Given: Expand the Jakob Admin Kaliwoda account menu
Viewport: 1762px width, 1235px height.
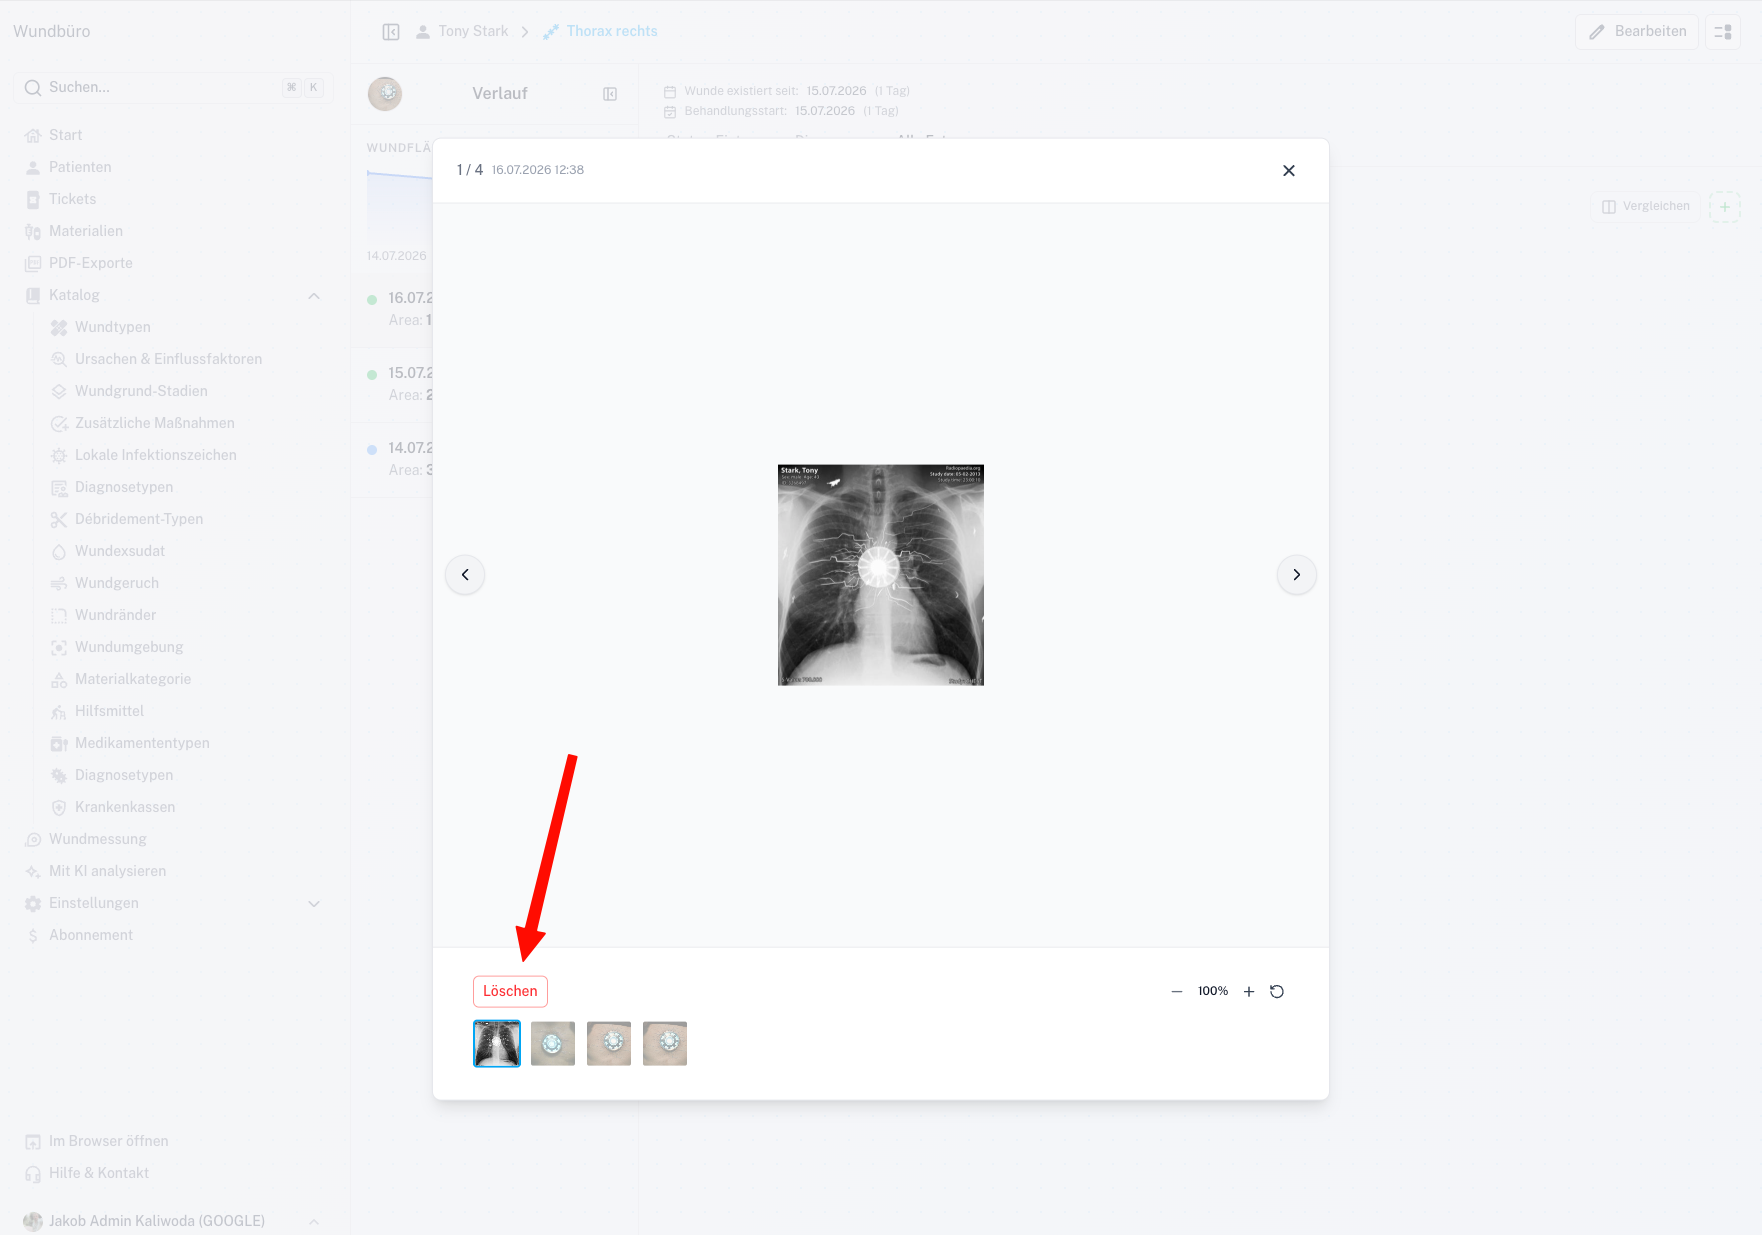Looking at the screenshot, I should [x=173, y=1221].
